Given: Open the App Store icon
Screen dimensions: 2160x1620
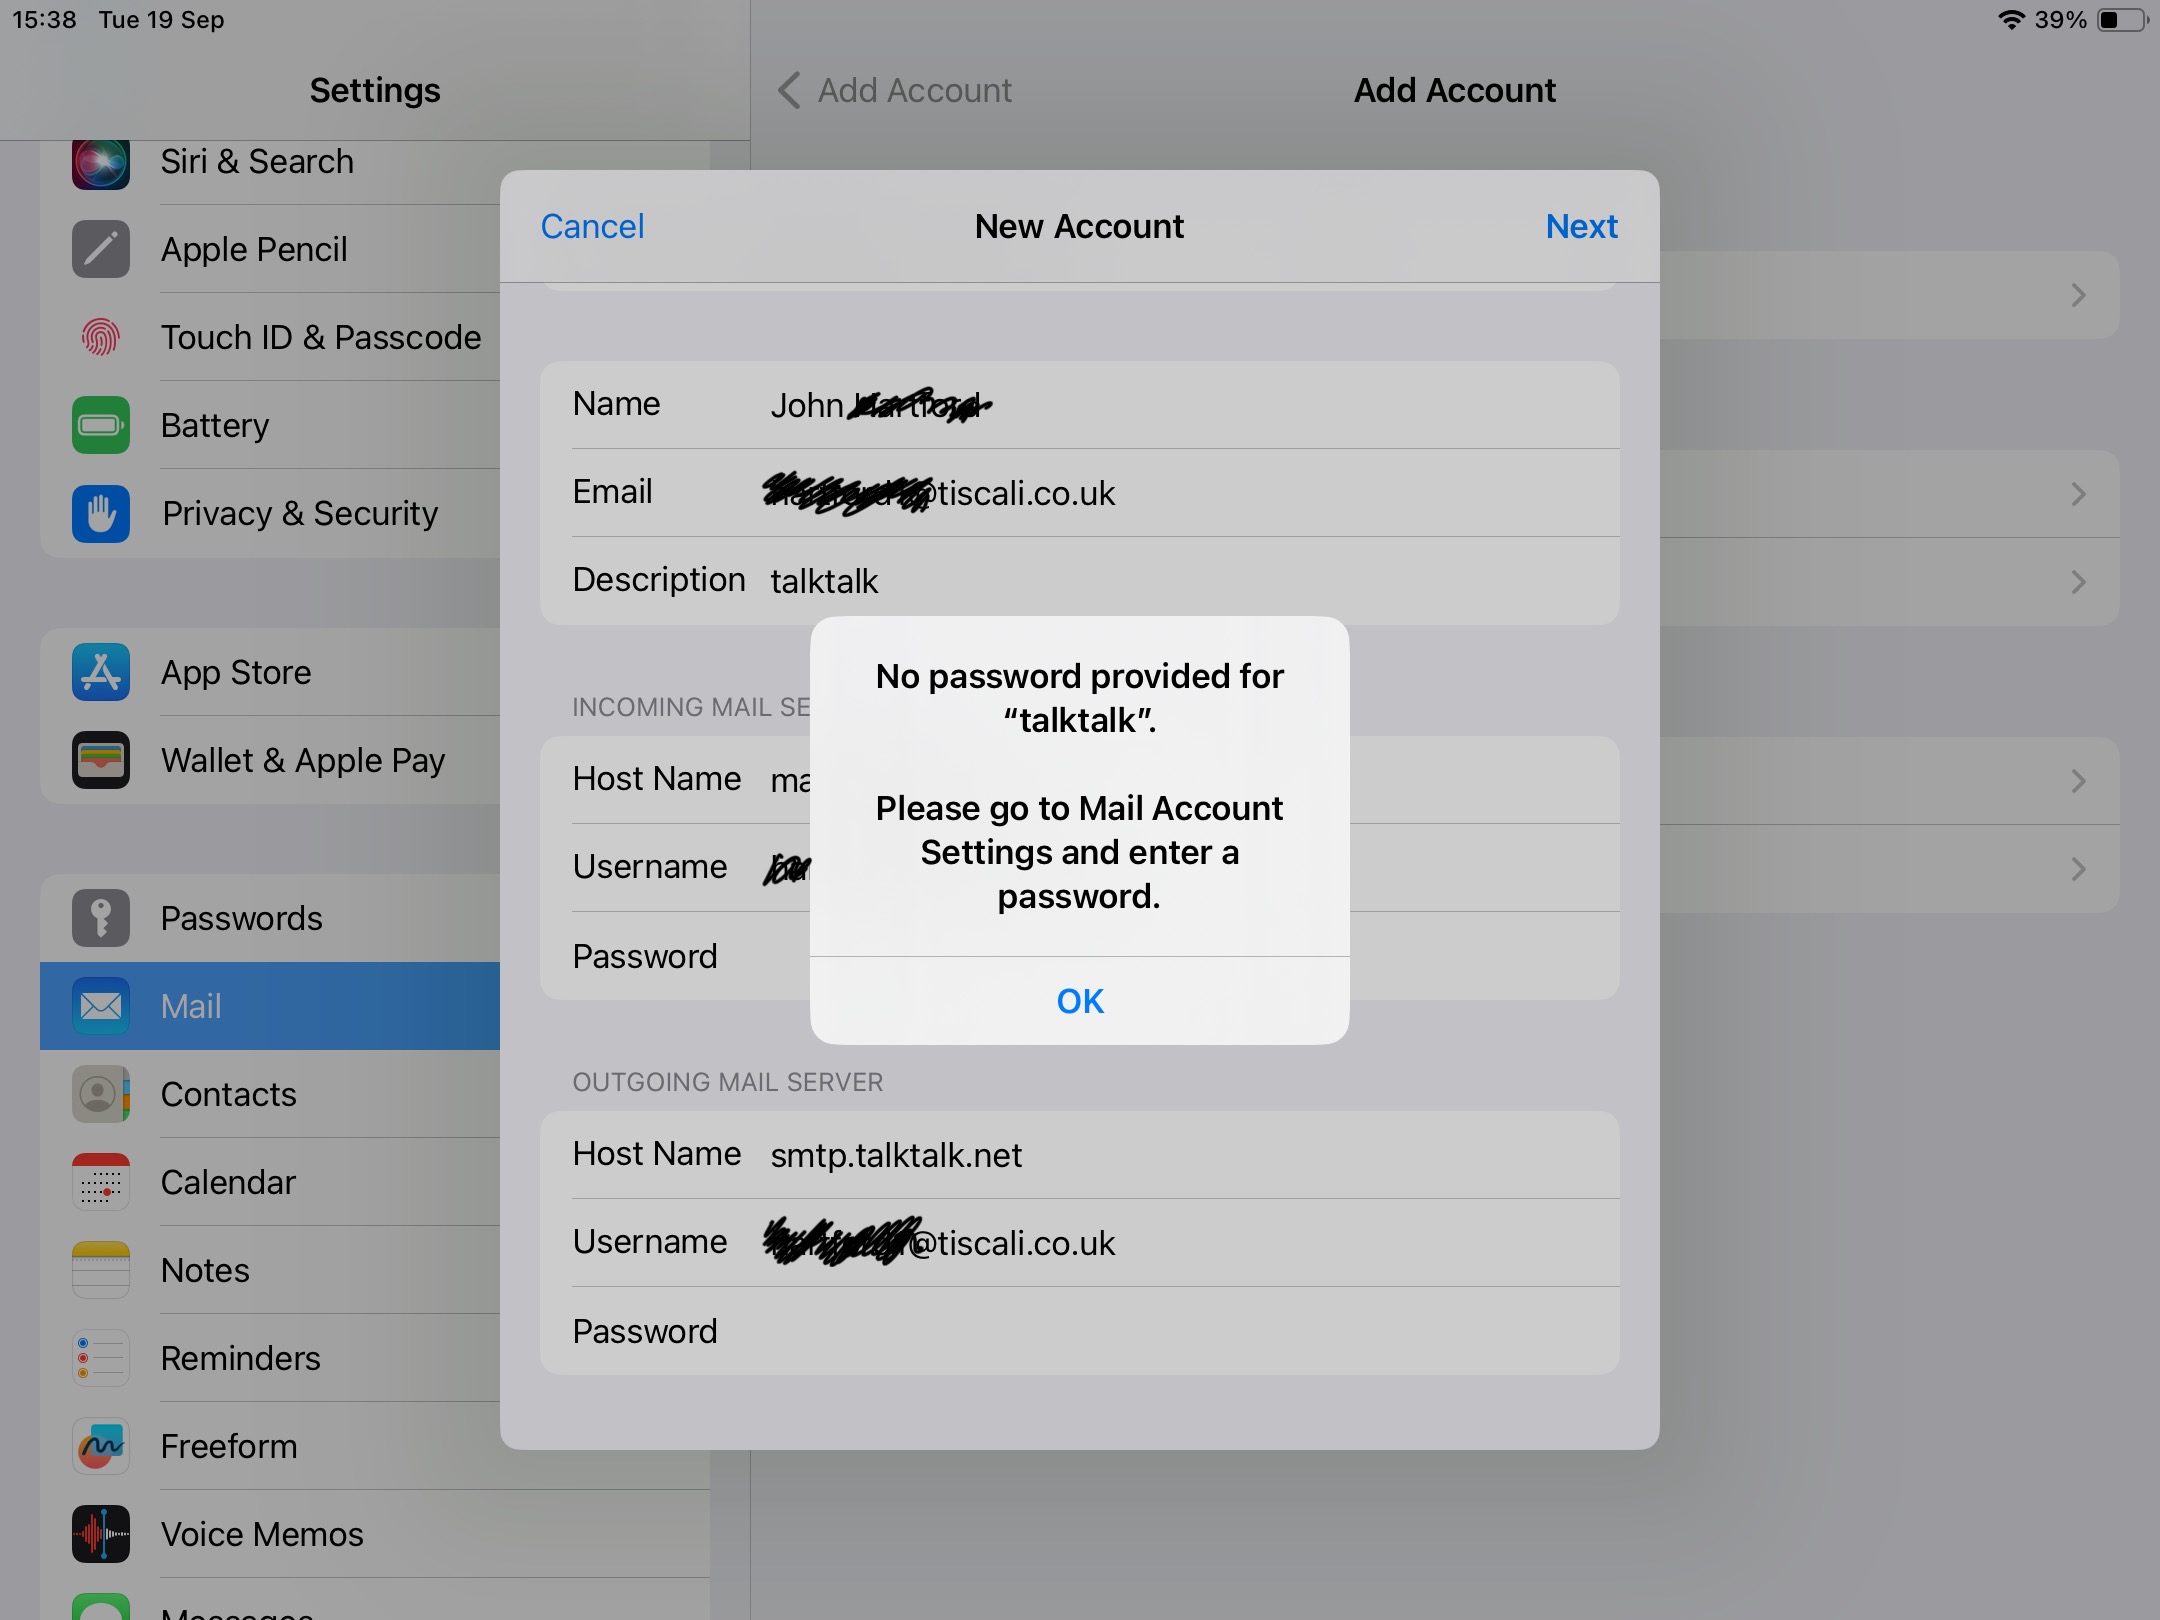Looking at the screenshot, I should tap(101, 672).
